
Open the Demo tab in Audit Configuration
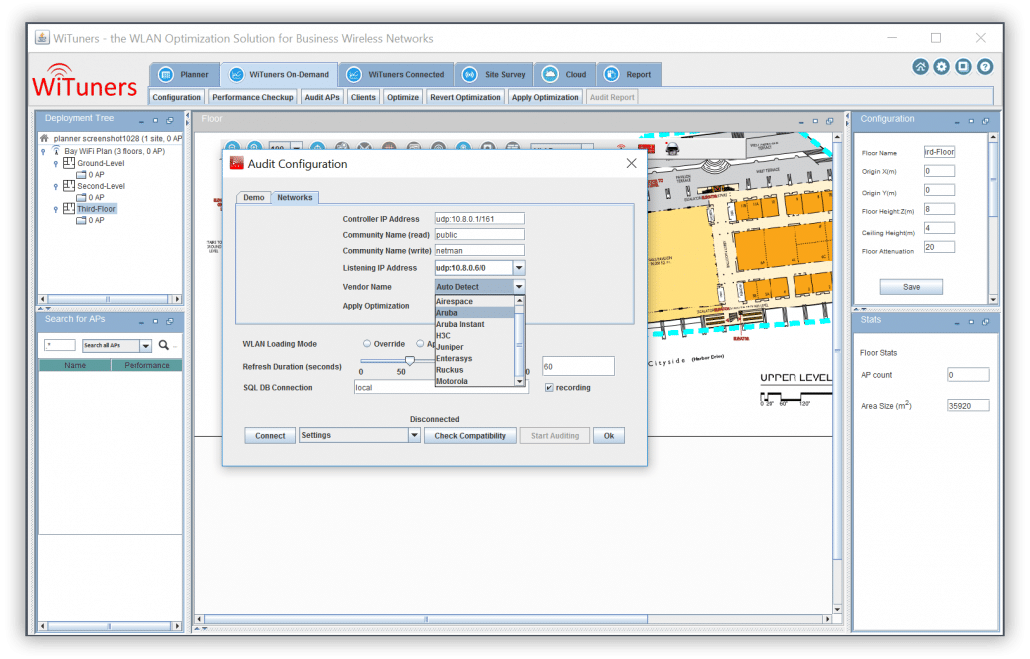pyautogui.click(x=254, y=197)
